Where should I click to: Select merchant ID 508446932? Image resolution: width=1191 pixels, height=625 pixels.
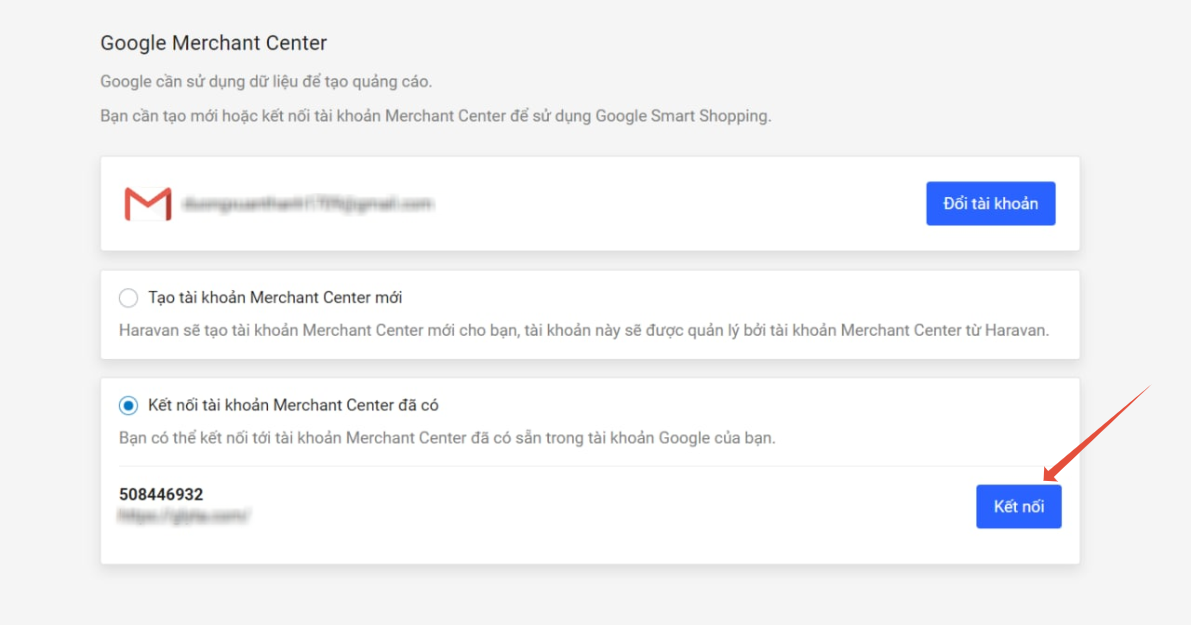tap(161, 494)
